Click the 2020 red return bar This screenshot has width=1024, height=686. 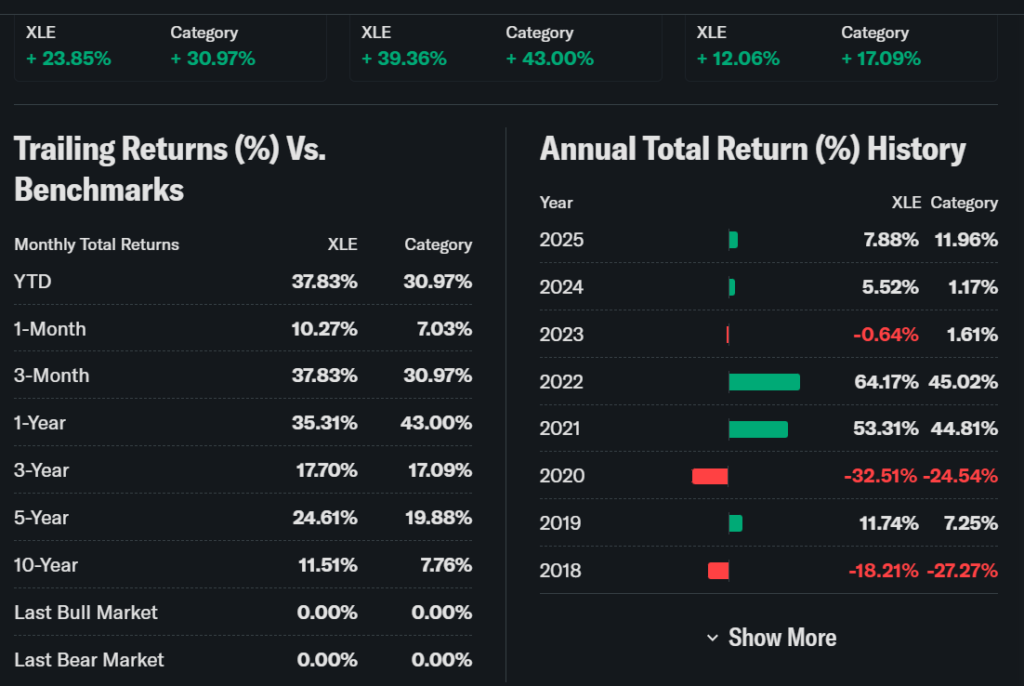710,476
